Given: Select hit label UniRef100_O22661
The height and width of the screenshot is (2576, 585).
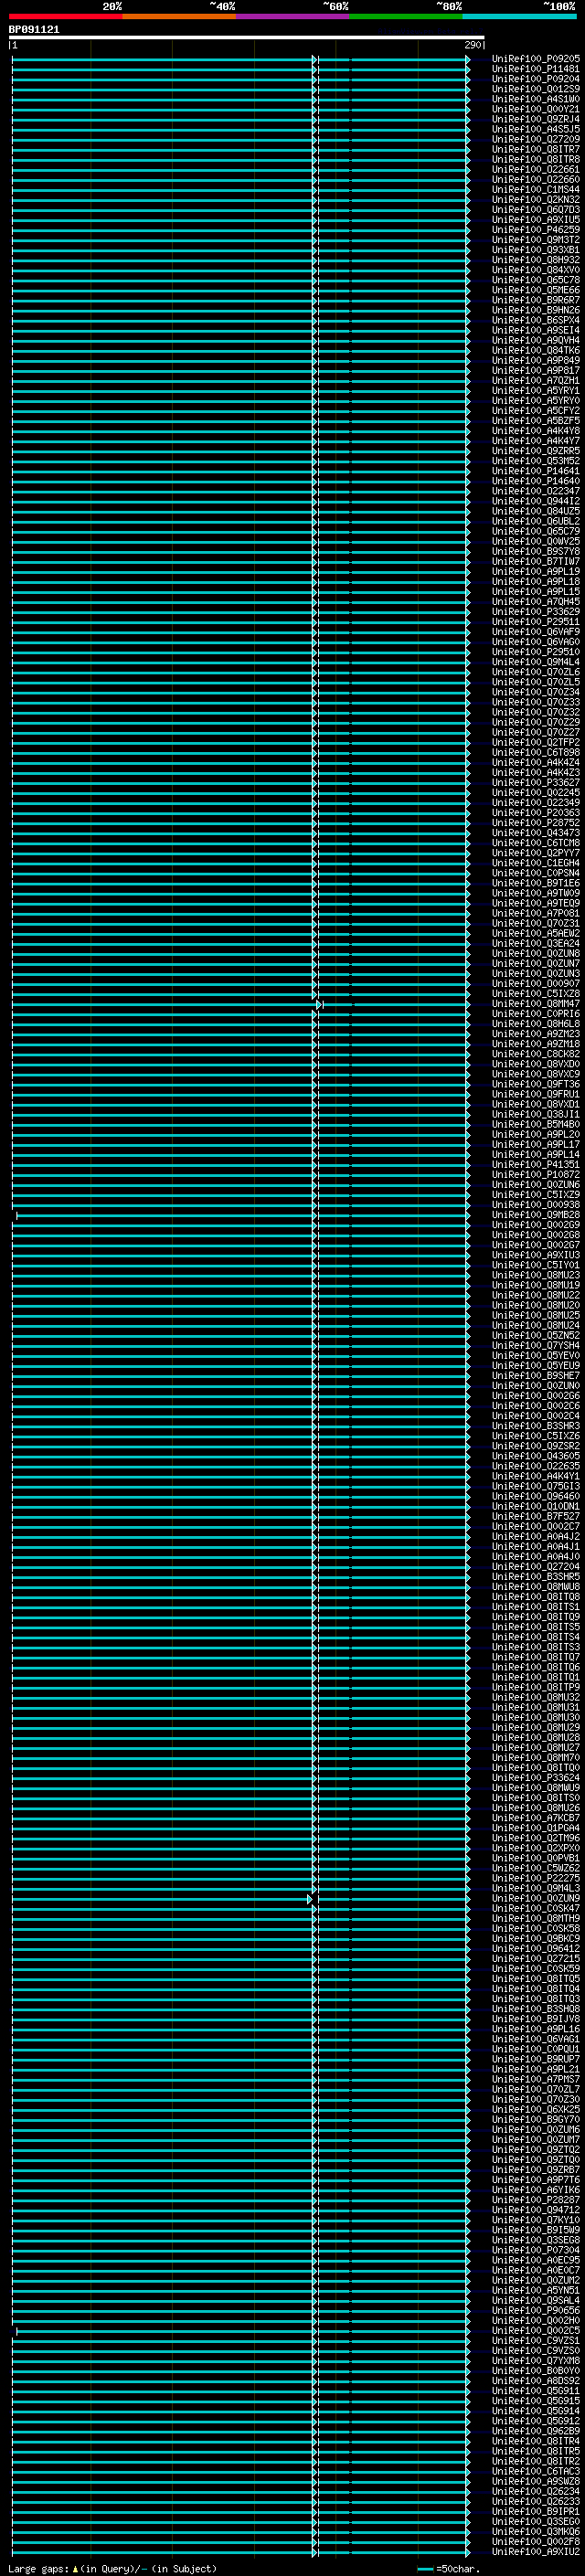Looking at the screenshot, I should coord(536,169).
